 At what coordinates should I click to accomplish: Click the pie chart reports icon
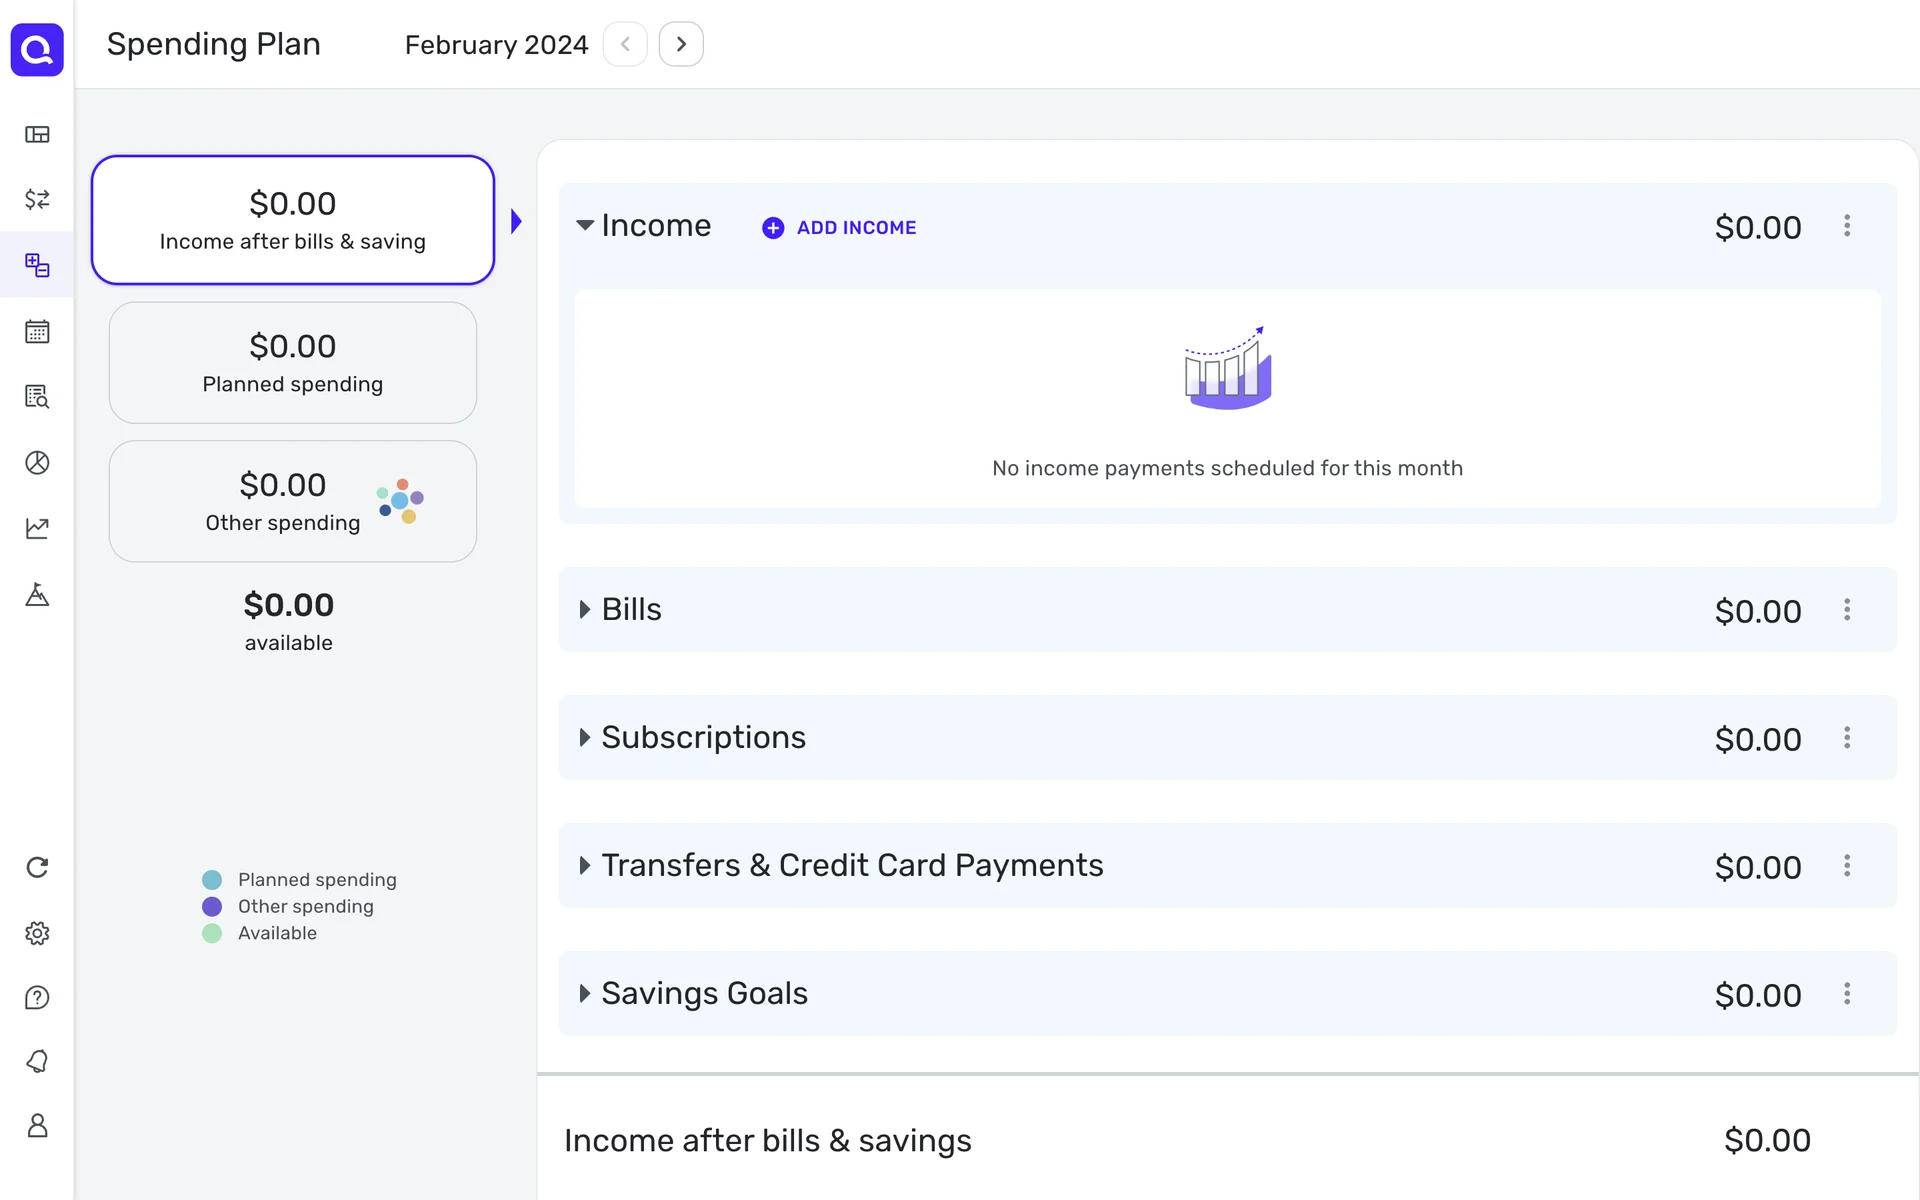[x=37, y=462]
